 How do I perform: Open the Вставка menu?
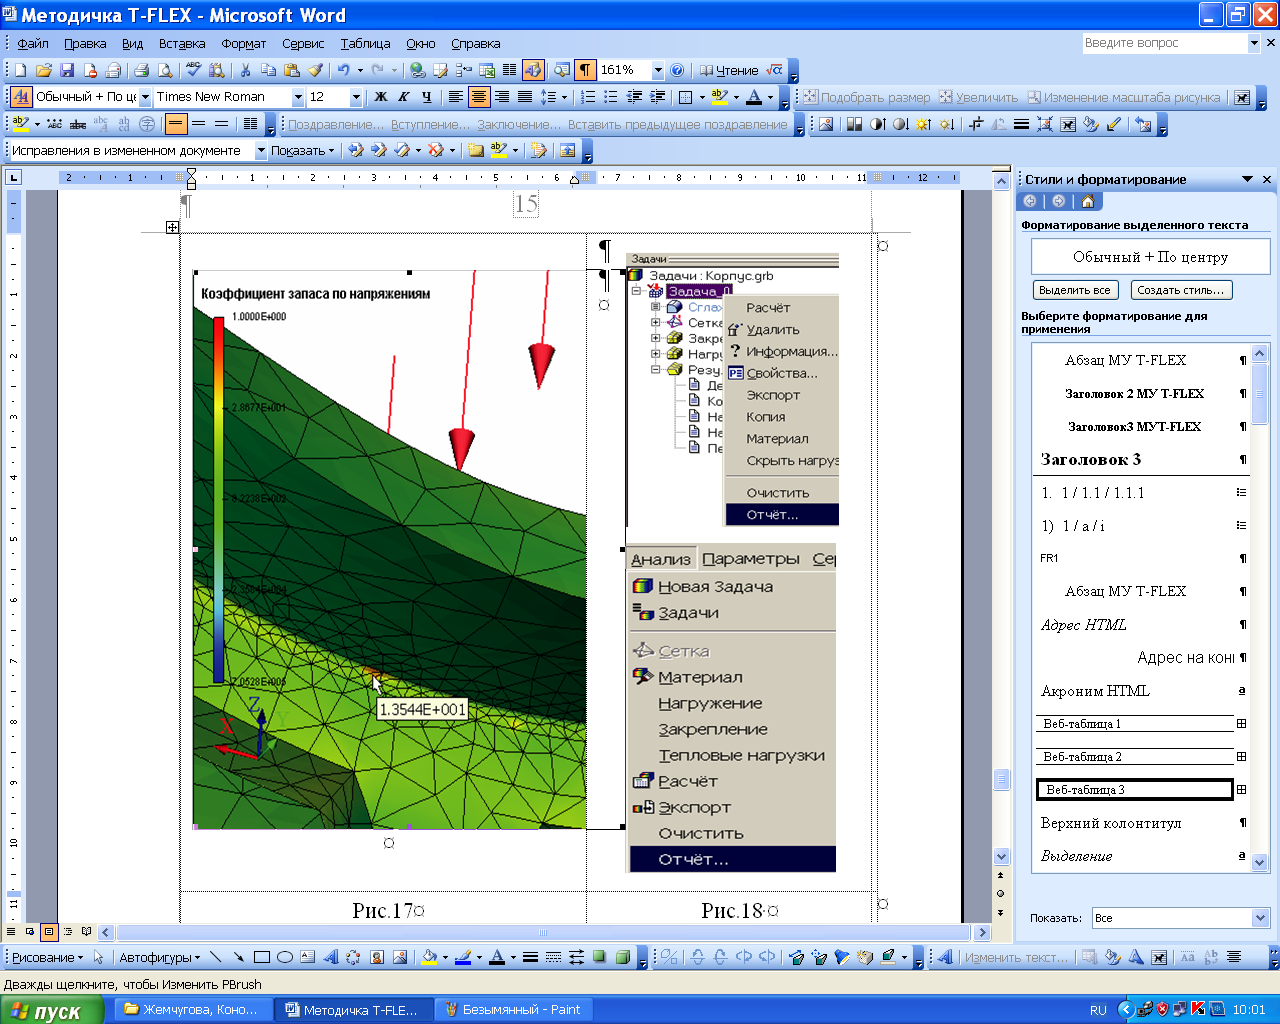click(182, 44)
